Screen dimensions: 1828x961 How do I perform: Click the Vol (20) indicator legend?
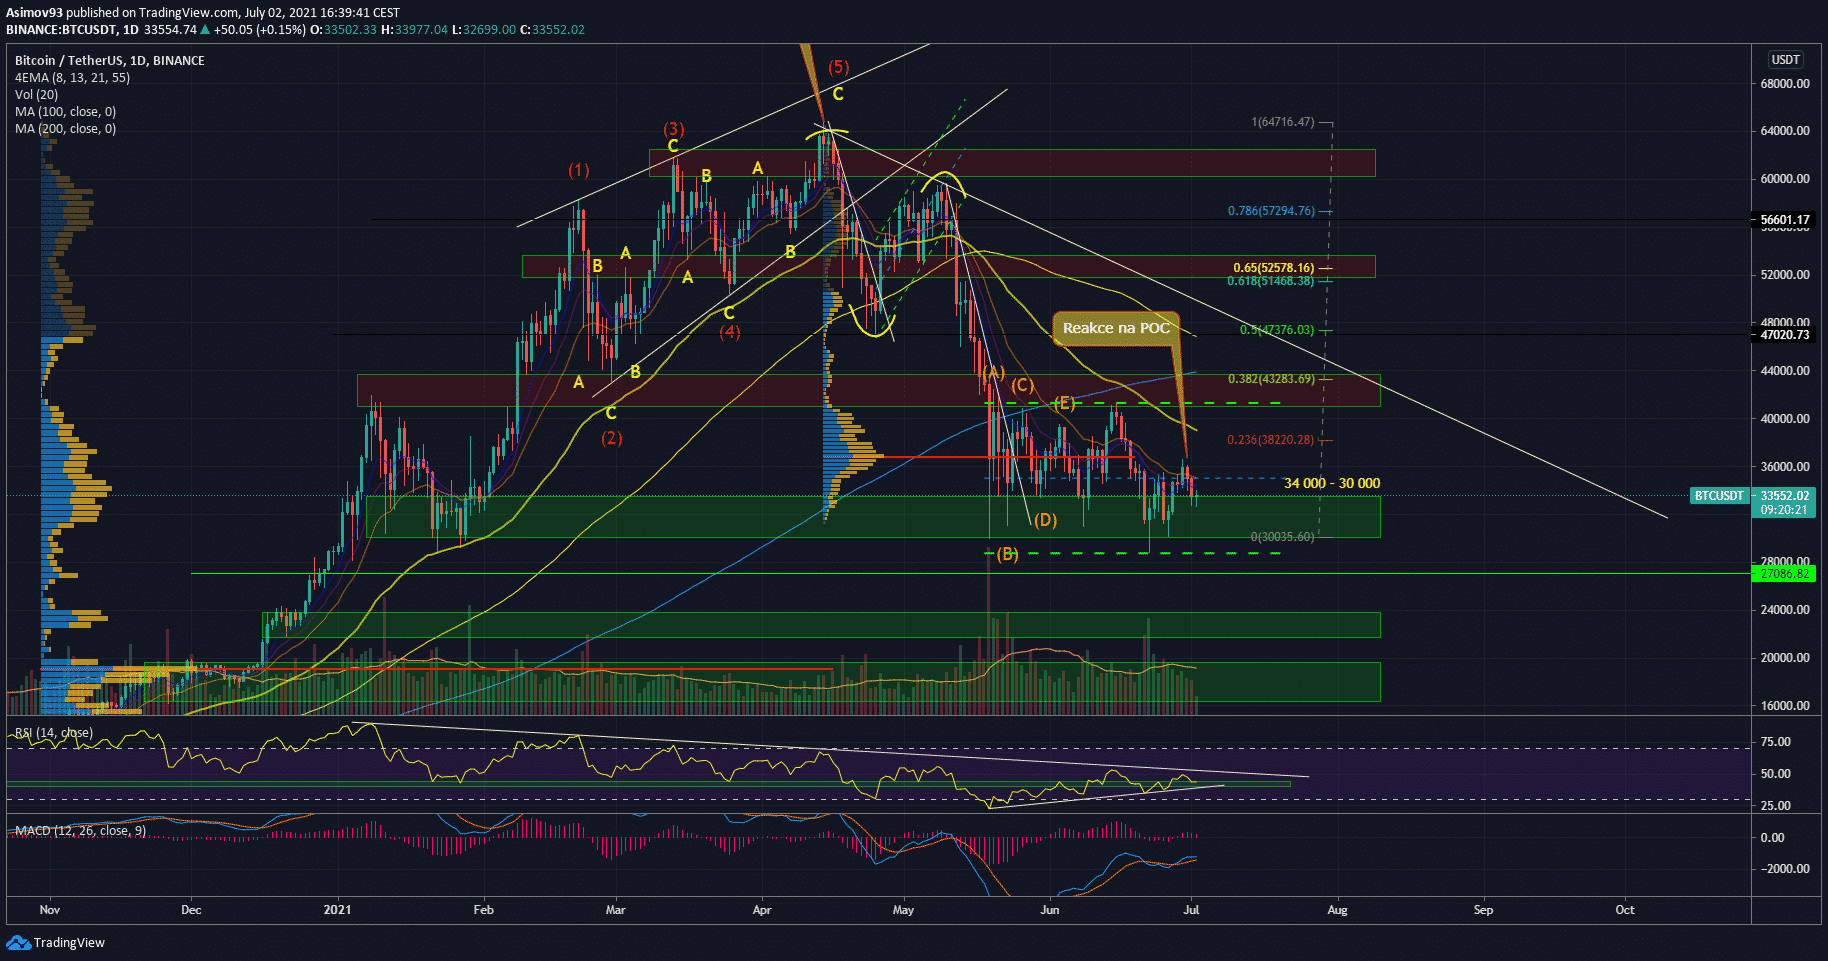coord(36,95)
